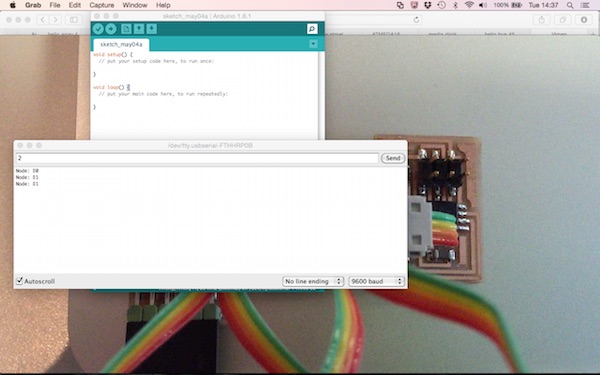Open the Window menu
Screen dimensions: 600x375
click(x=135, y=5)
